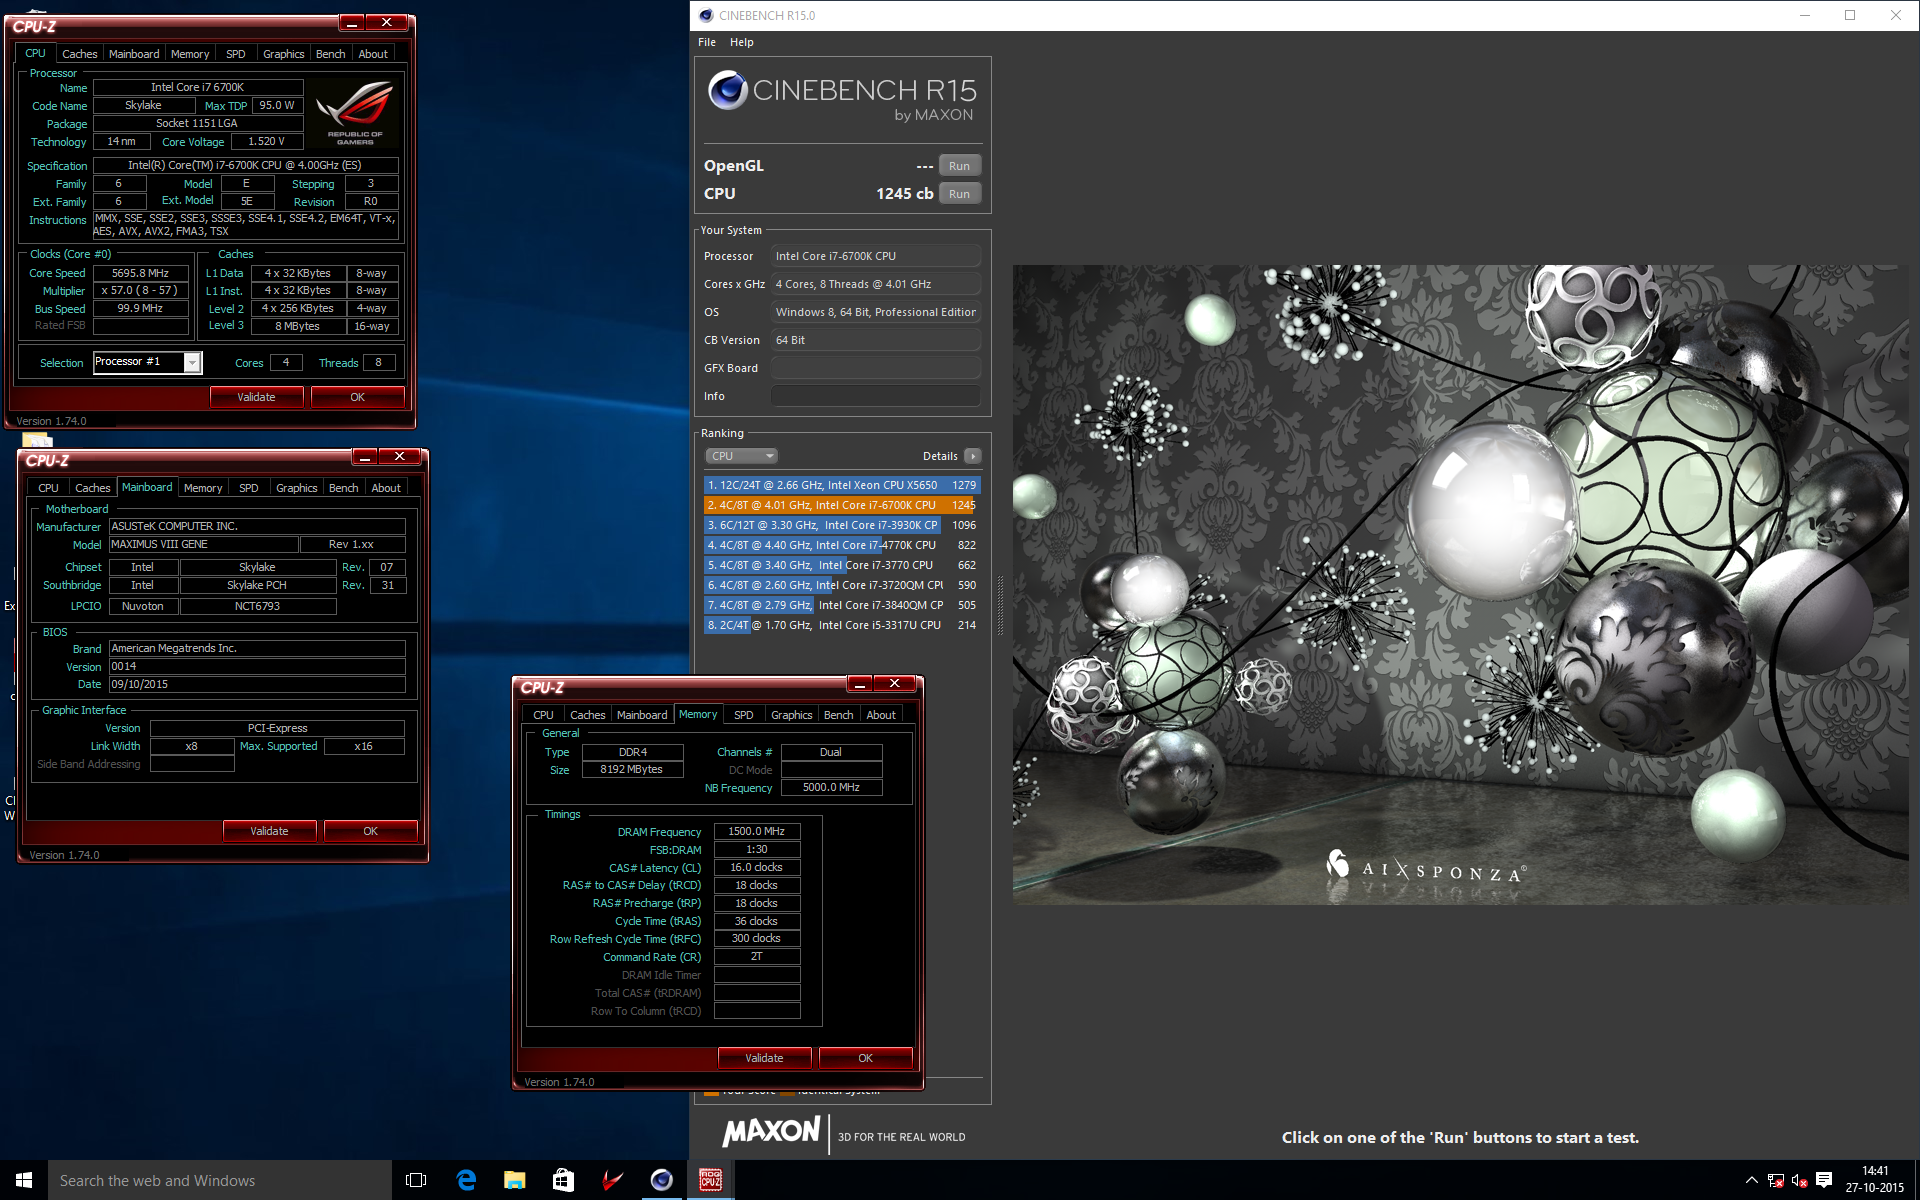The image size is (1920, 1200).
Task: Select the i7-3840QM ranking row
Action: (x=842, y=605)
